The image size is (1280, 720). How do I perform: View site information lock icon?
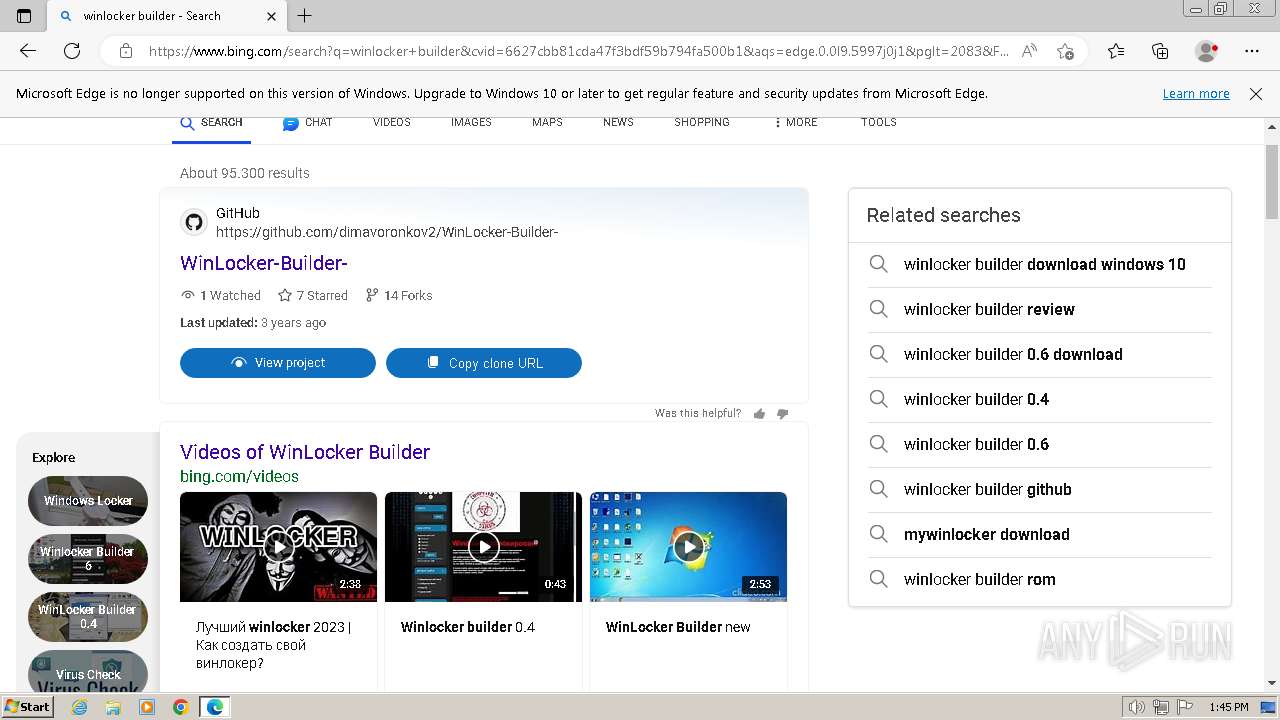[126, 51]
